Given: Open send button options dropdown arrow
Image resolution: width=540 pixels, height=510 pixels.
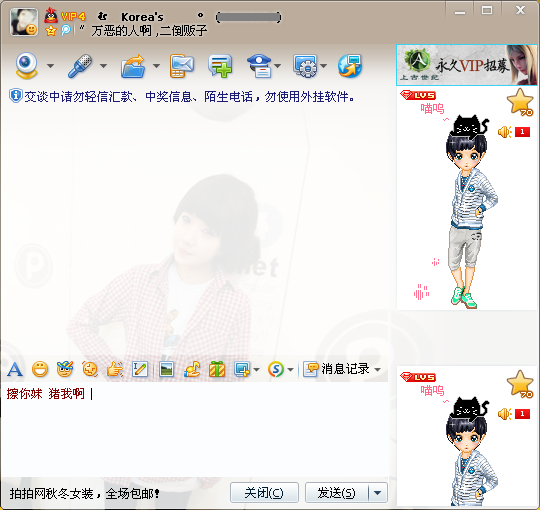Looking at the screenshot, I should (378, 493).
